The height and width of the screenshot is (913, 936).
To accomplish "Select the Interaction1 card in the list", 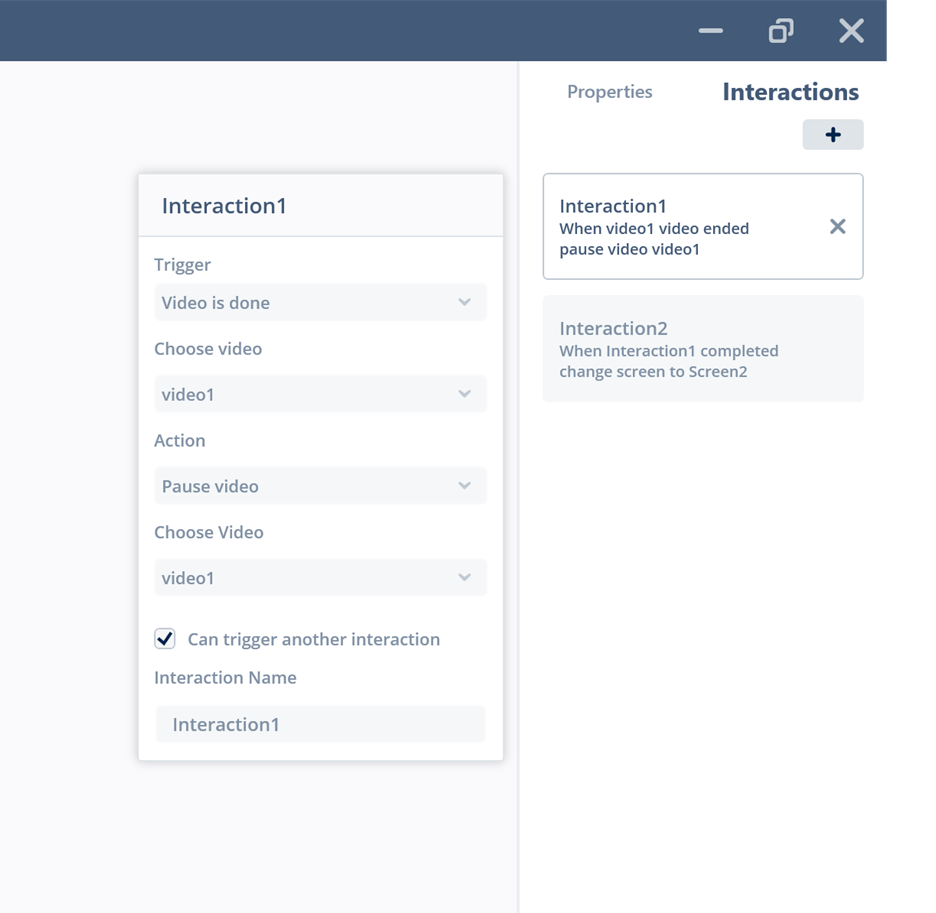I will pos(703,226).
